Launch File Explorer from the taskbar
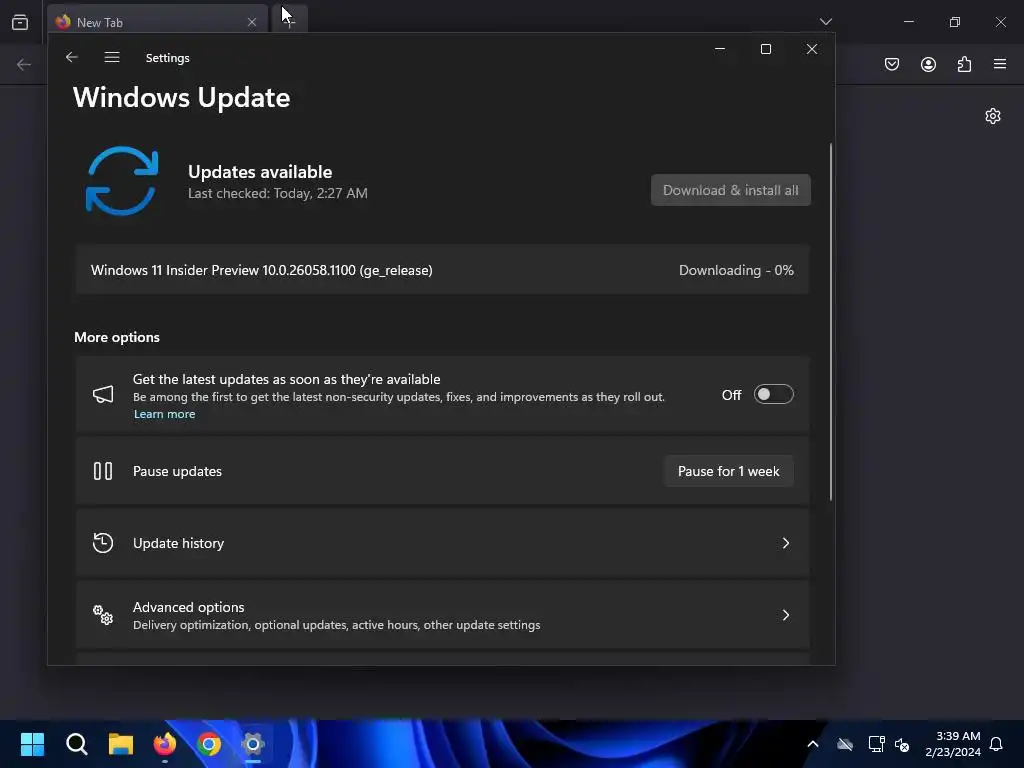 (121, 744)
